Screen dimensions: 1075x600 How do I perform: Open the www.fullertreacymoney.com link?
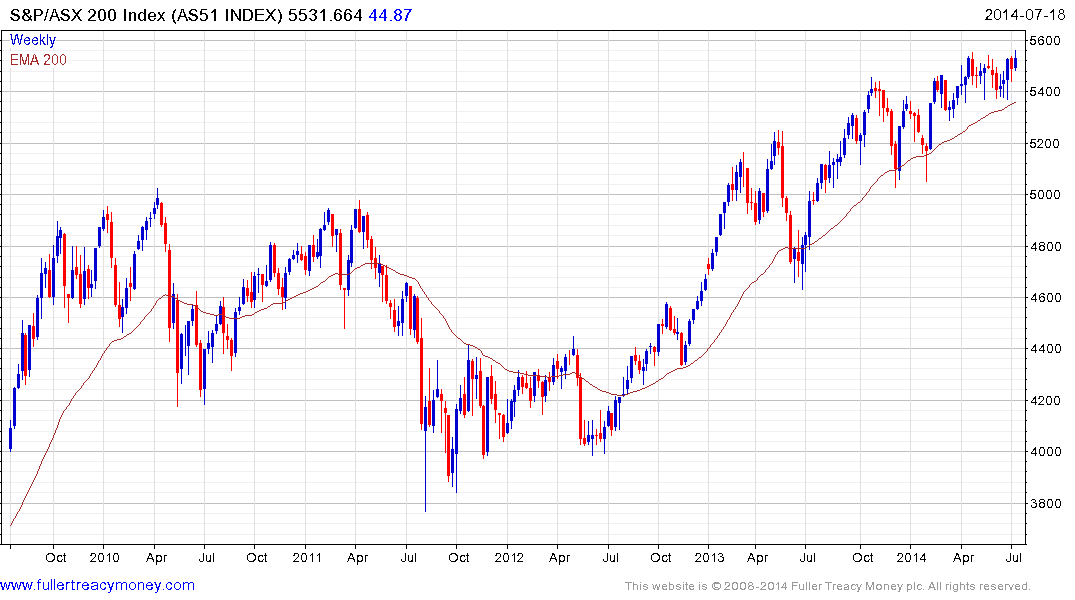coord(97,585)
